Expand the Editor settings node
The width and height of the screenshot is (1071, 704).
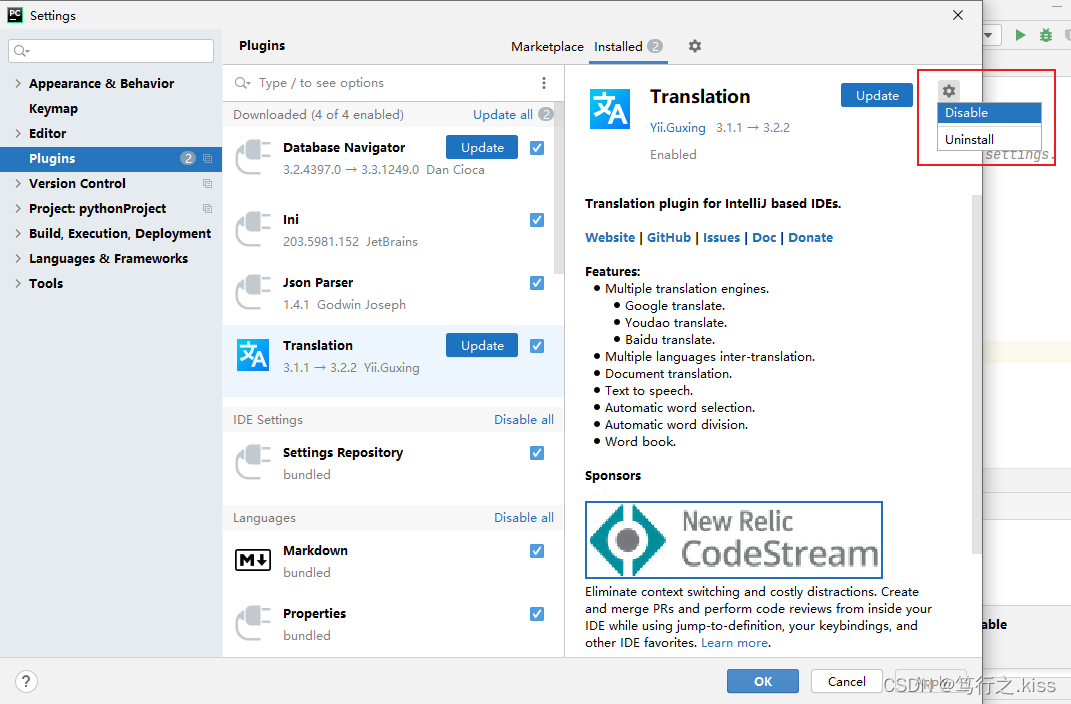pos(18,133)
